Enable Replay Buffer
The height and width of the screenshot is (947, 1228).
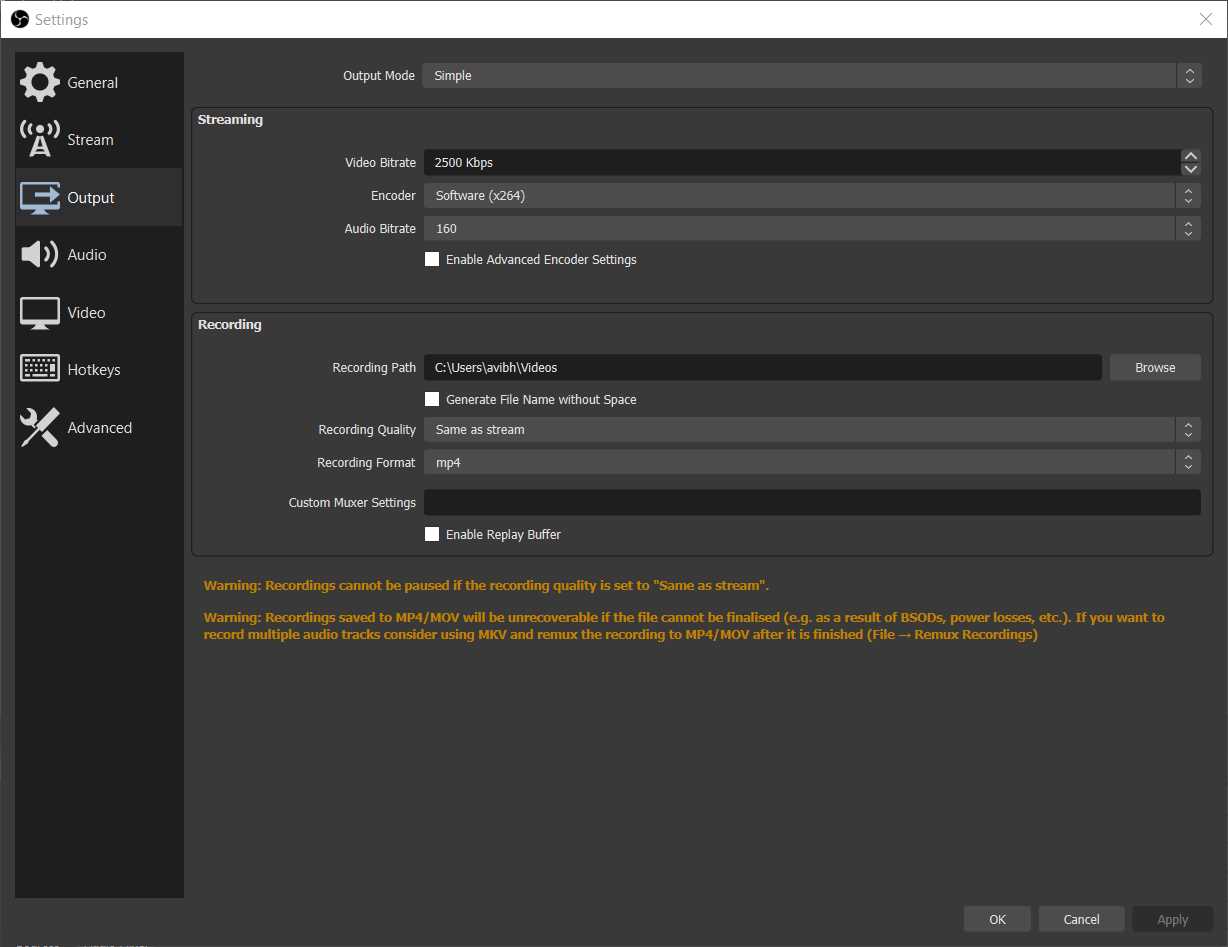(431, 534)
